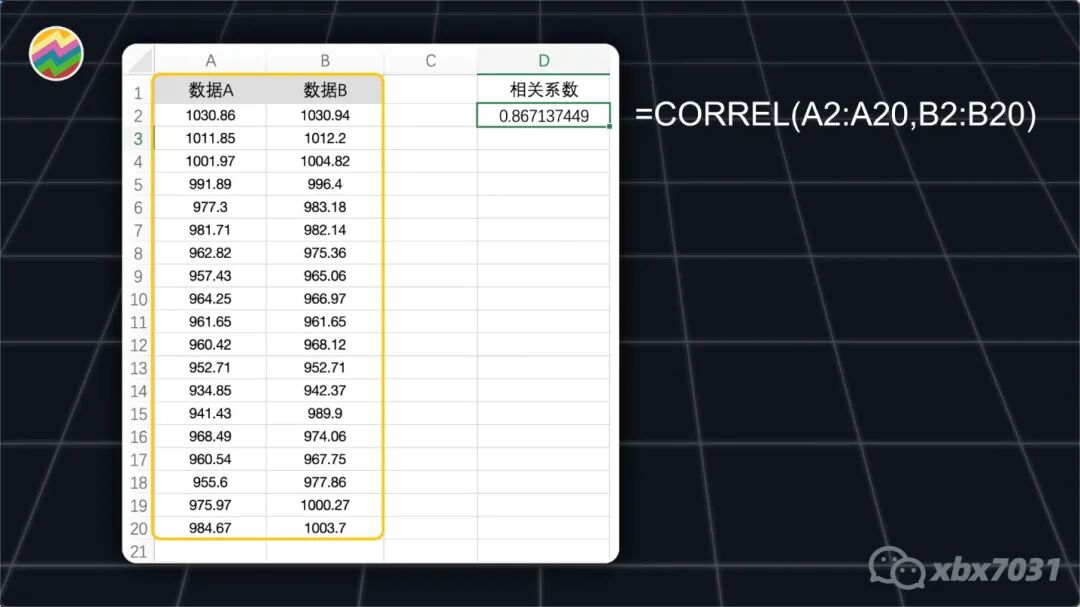Image resolution: width=1080 pixels, height=607 pixels.
Task: Click cell with value 967.75
Action: [325, 460]
